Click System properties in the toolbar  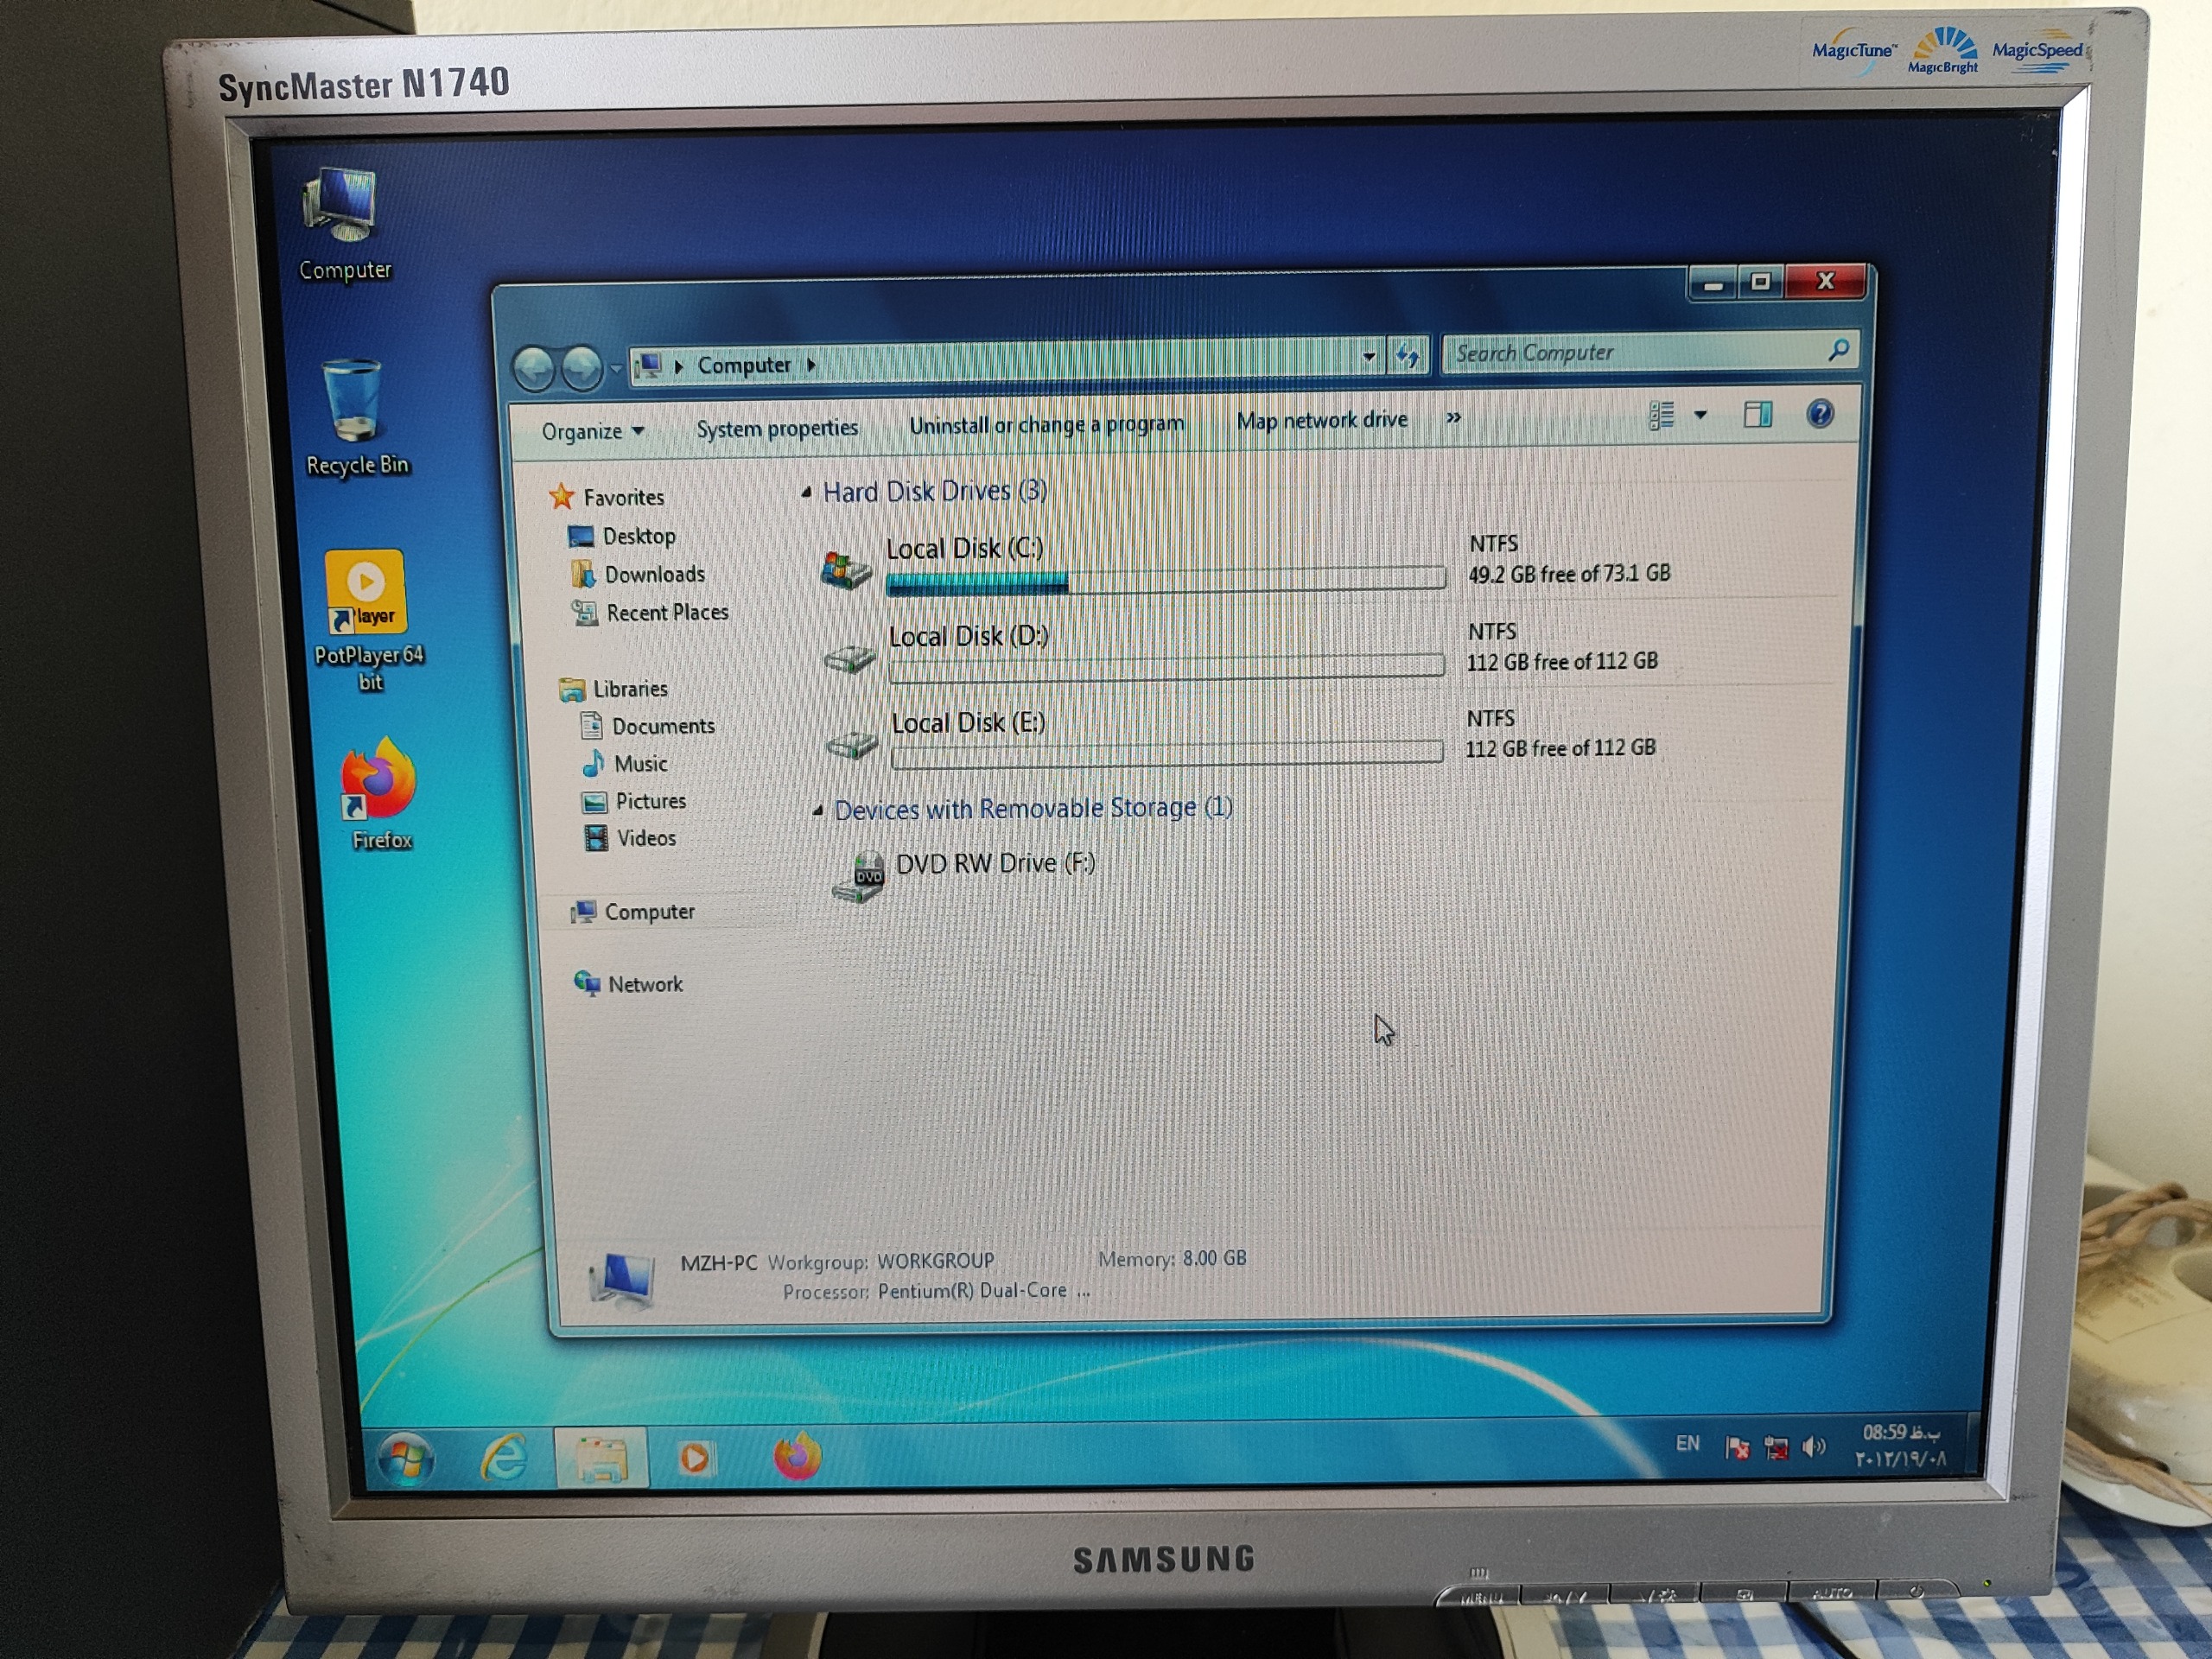tap(777, 428)
